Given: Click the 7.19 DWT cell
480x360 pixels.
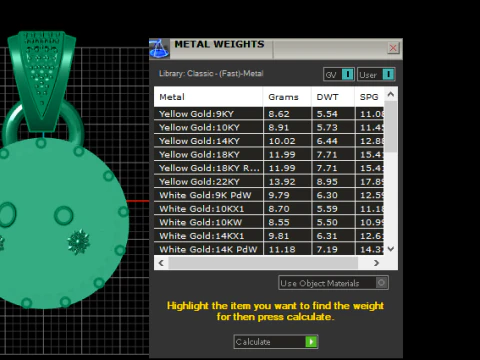Looking at the screenshot, I should tap(333, 249).
